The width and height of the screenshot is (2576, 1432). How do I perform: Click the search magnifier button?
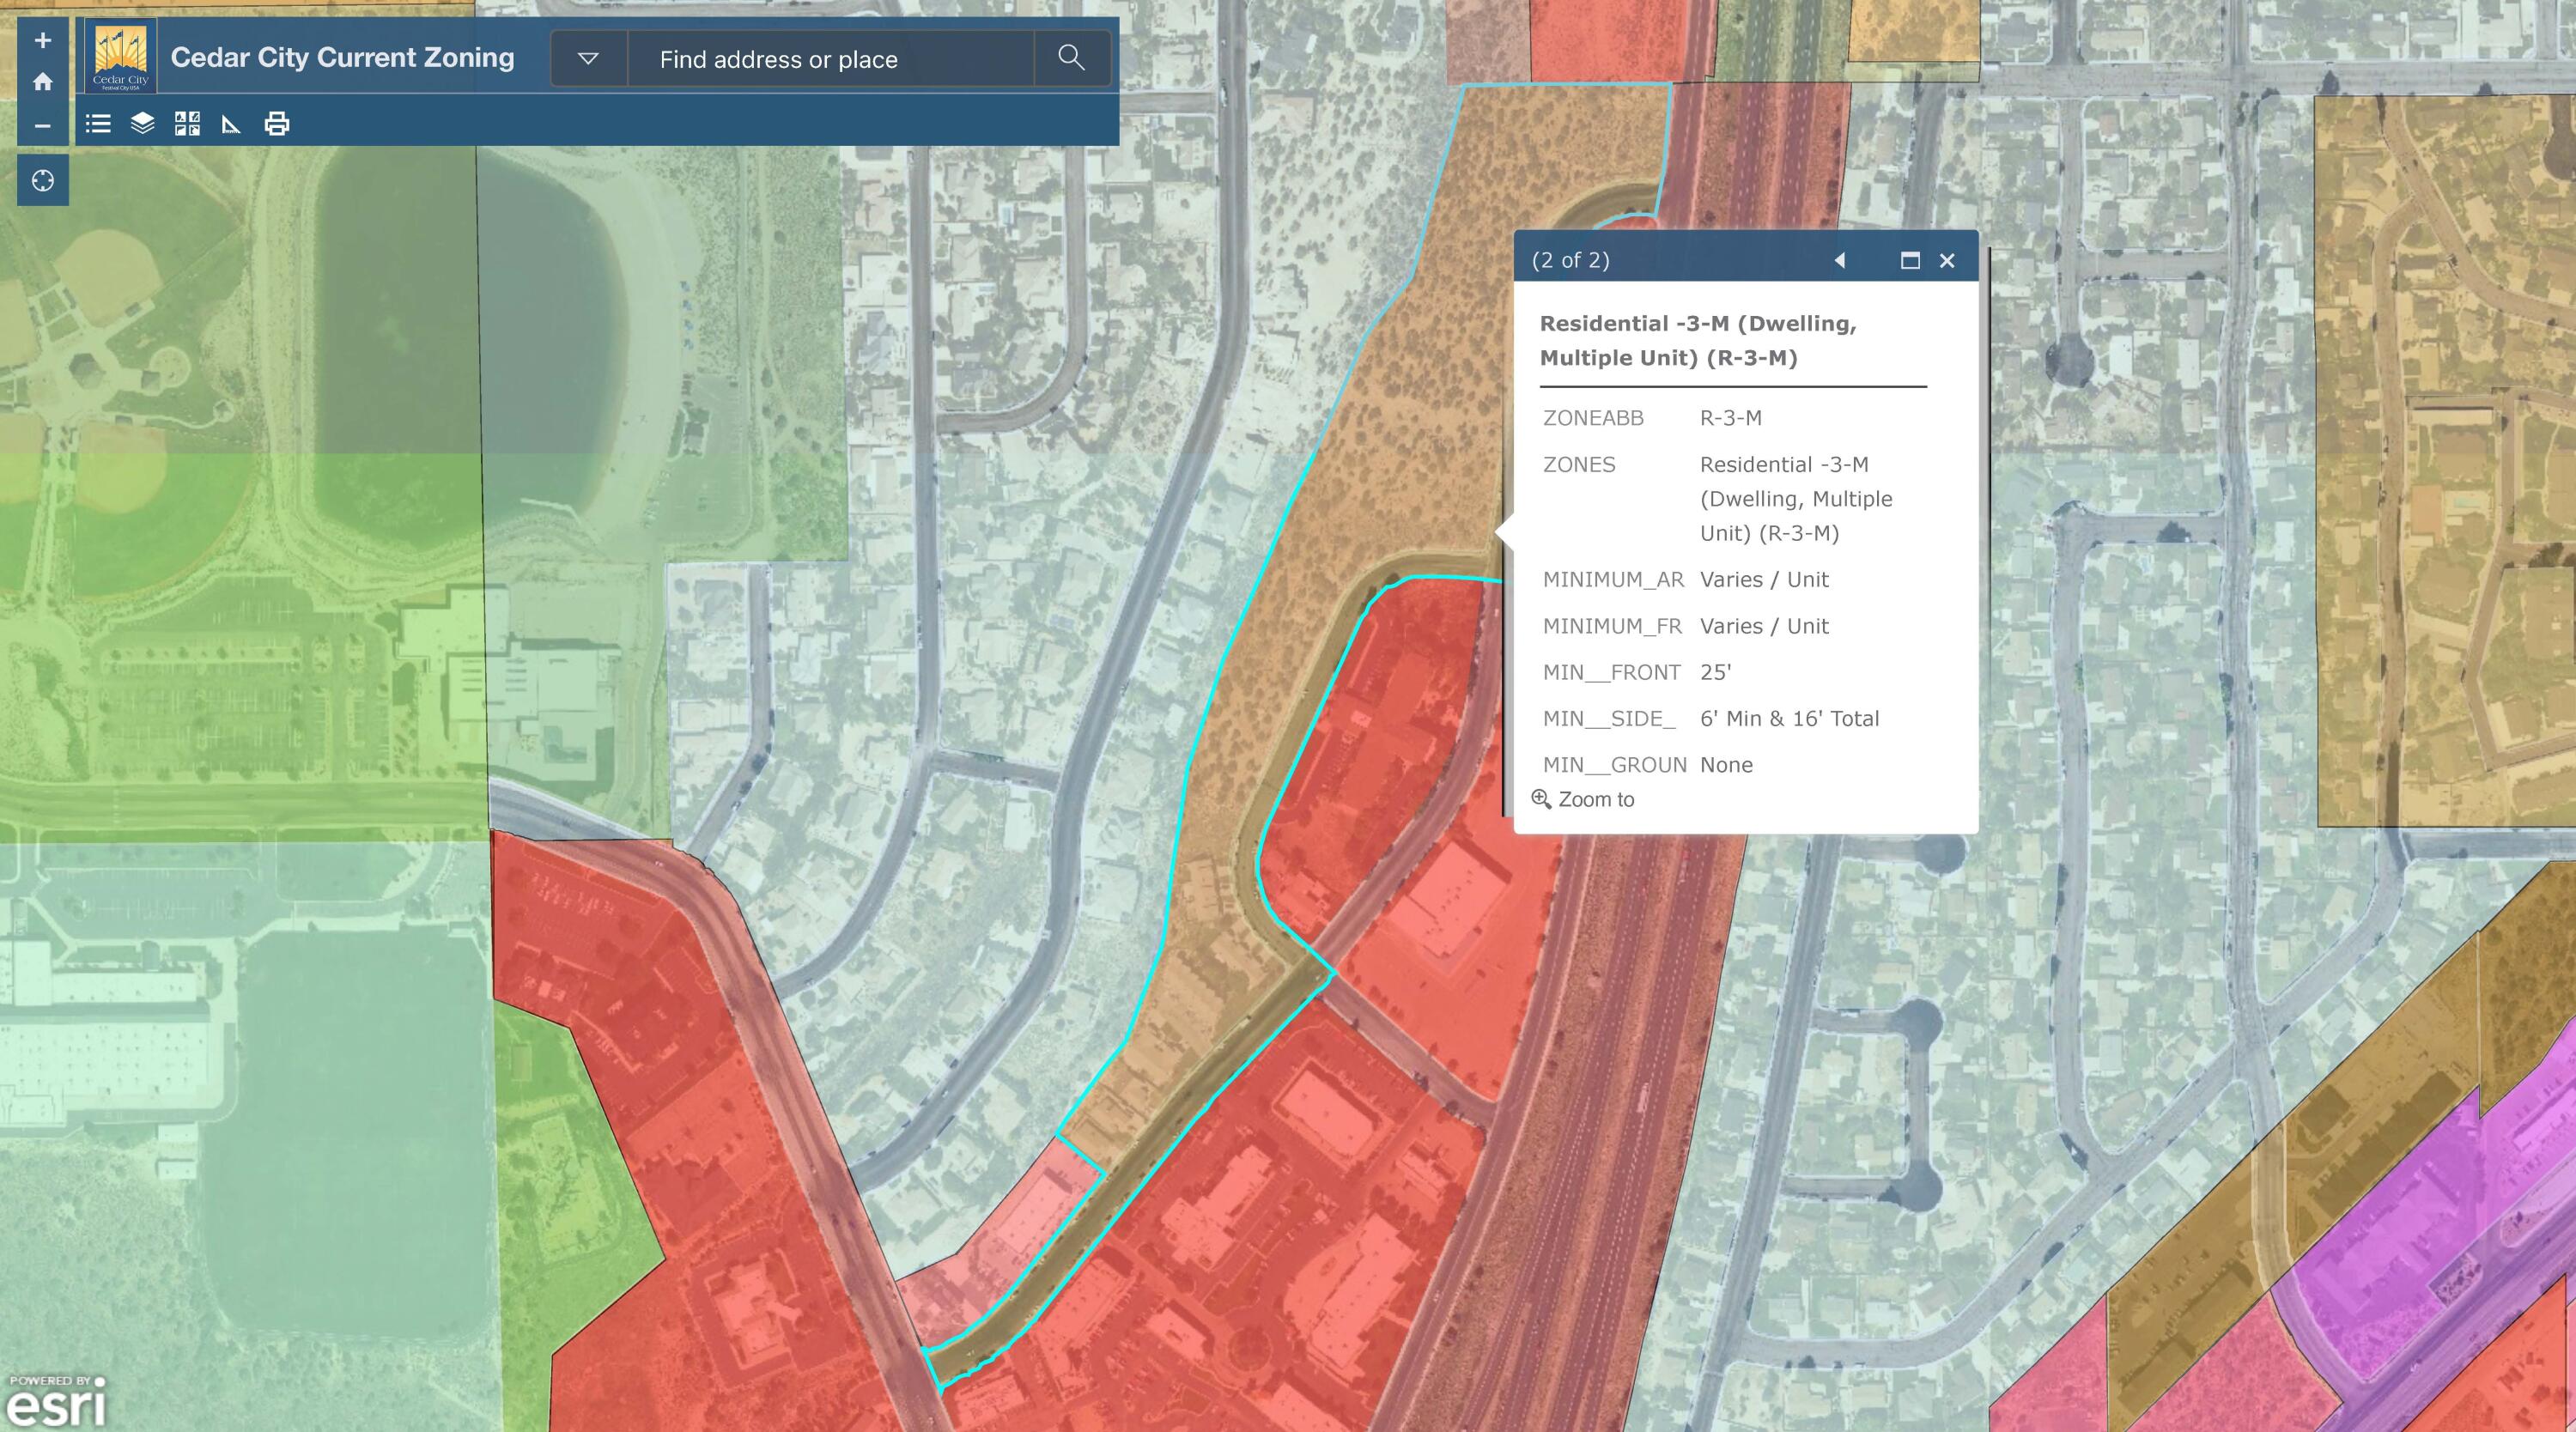1071,58
